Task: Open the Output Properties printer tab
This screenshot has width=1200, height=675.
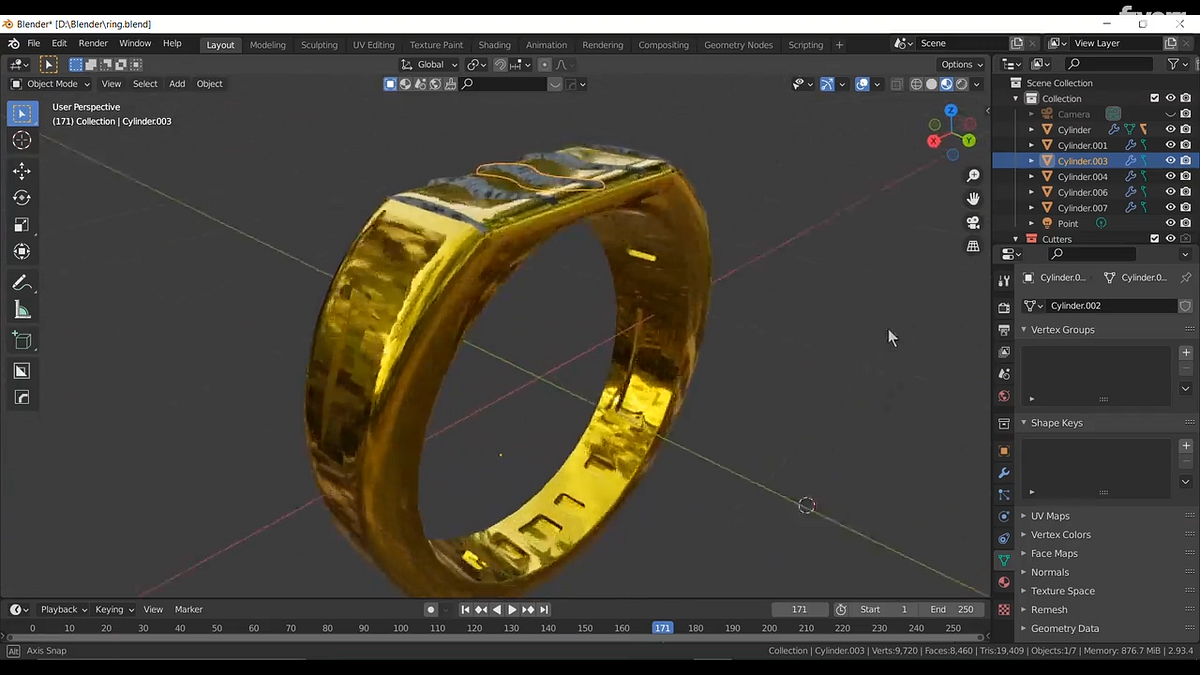Action: [x=1004, y=329]
